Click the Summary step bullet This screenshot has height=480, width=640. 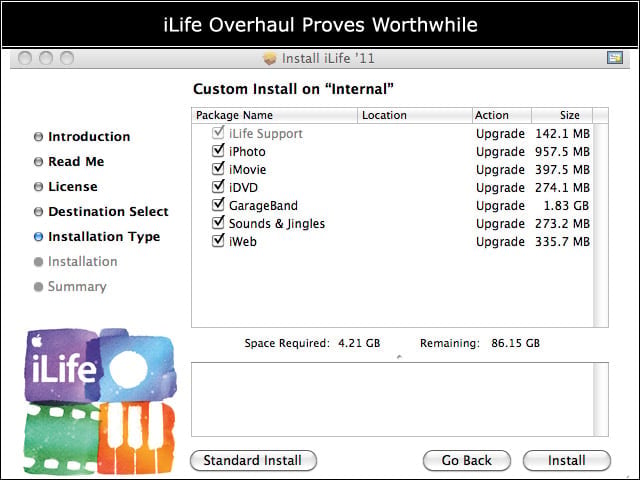coord(38,287)
